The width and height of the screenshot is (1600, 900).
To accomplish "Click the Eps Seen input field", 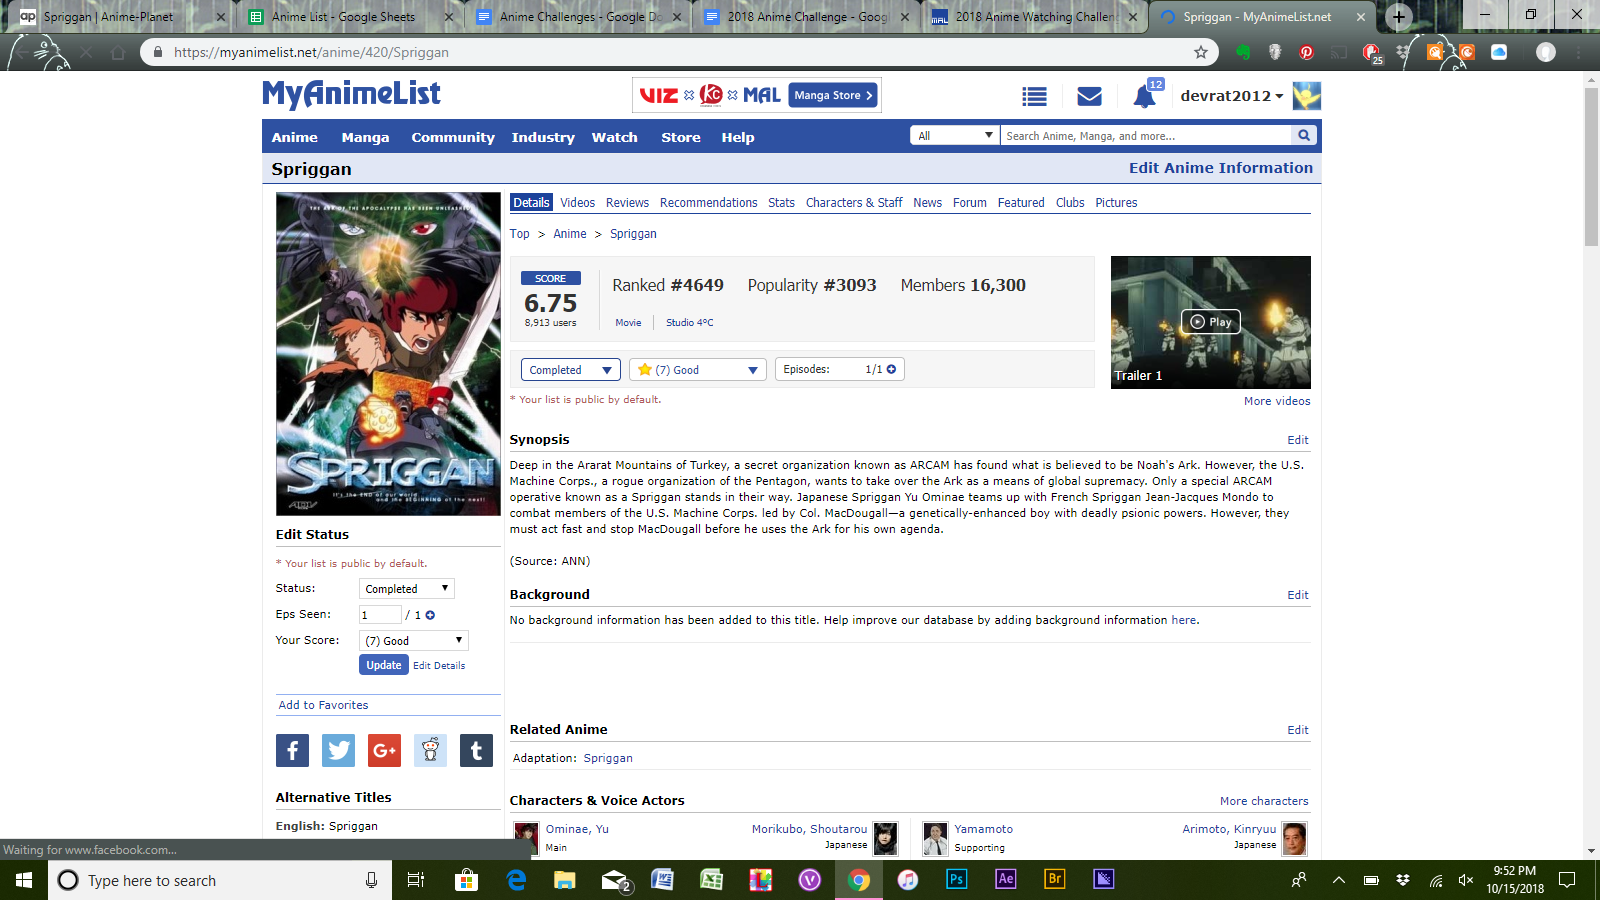I will pos(379,615).
